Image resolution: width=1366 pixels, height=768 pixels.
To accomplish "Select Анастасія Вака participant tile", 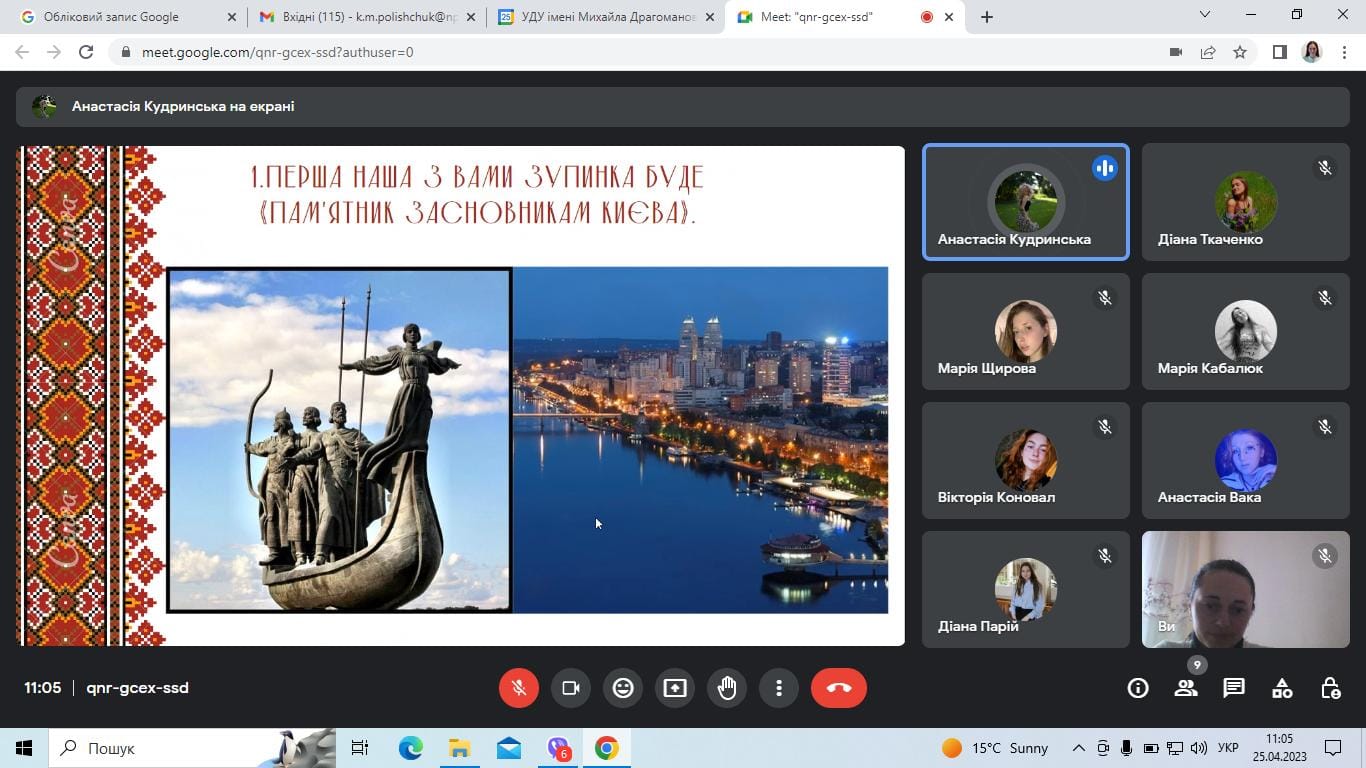I will tap(1246, 460).
